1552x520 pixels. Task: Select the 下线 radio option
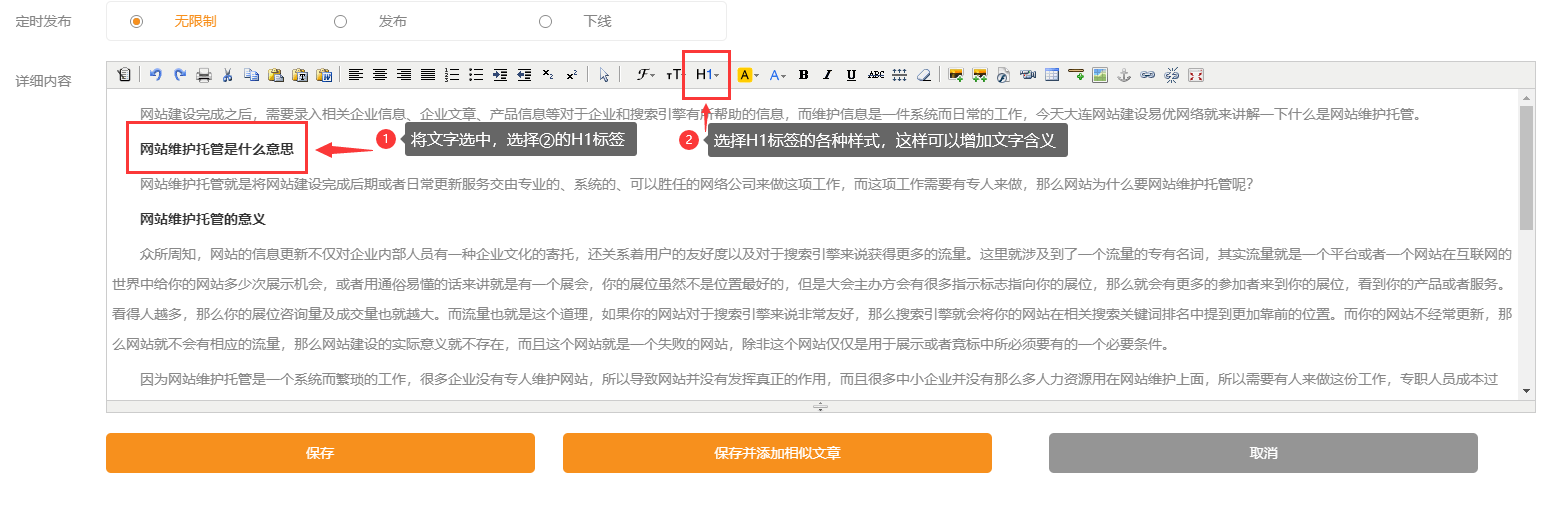click(545, 21)
